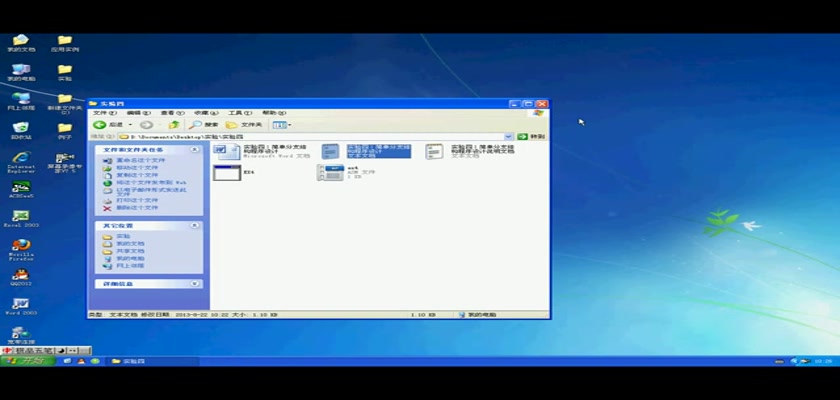The height and width of the screenshot is (400, 840).
Task: Select My Documents desktop icon
Action: (21, 43)
